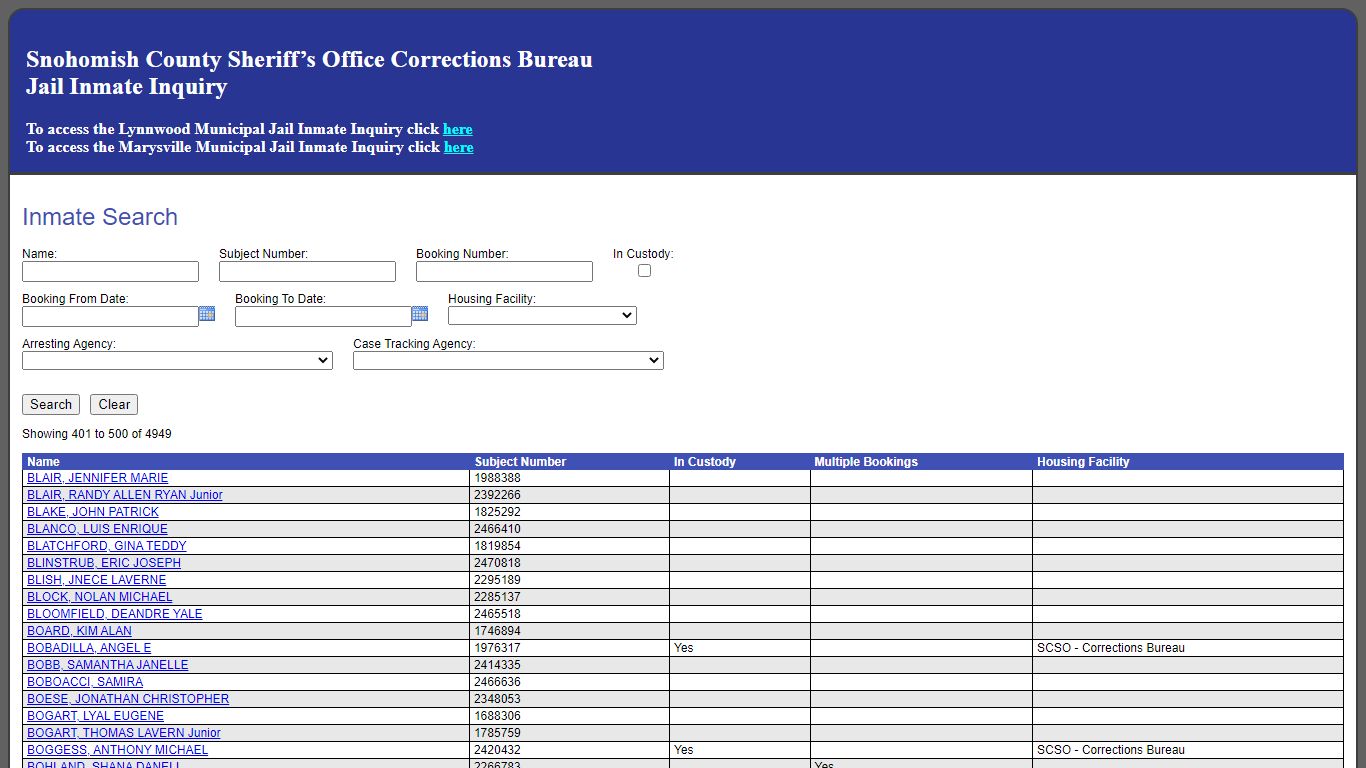Select subject number 2465518 cell
The height and width of the screenshot is (768, 1366).
tap(570, 614)
